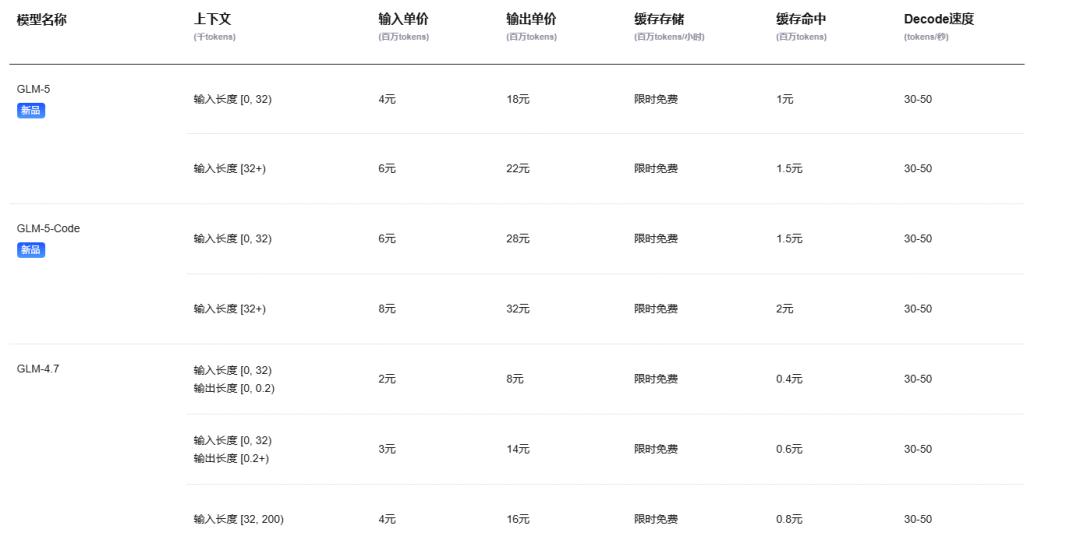Select the 22元 output price cell

point(518,169)
